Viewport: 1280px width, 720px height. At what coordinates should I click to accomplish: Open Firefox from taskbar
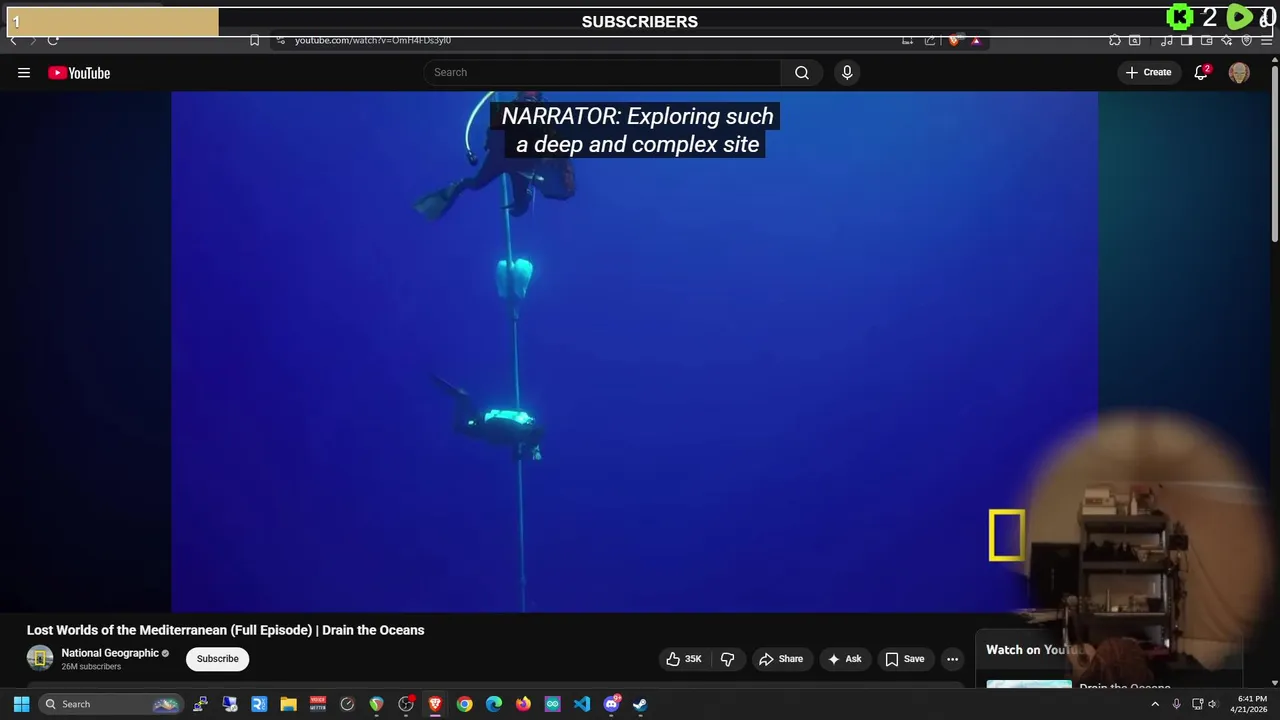(523, 704)
